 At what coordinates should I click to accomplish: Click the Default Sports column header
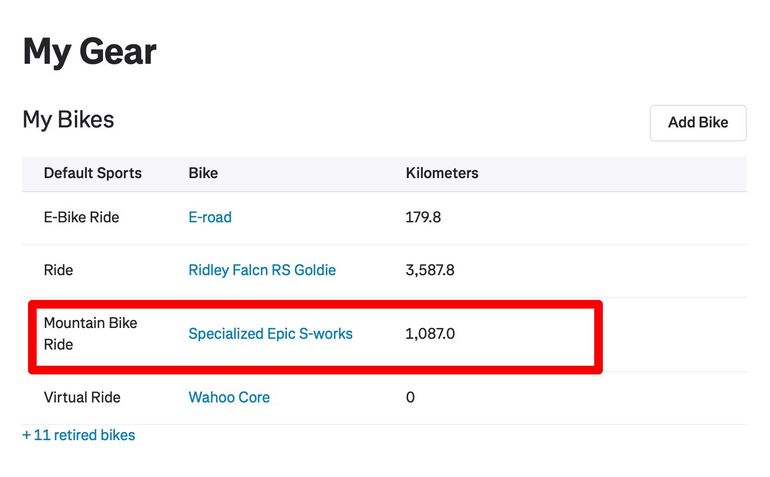pos(93,173)
